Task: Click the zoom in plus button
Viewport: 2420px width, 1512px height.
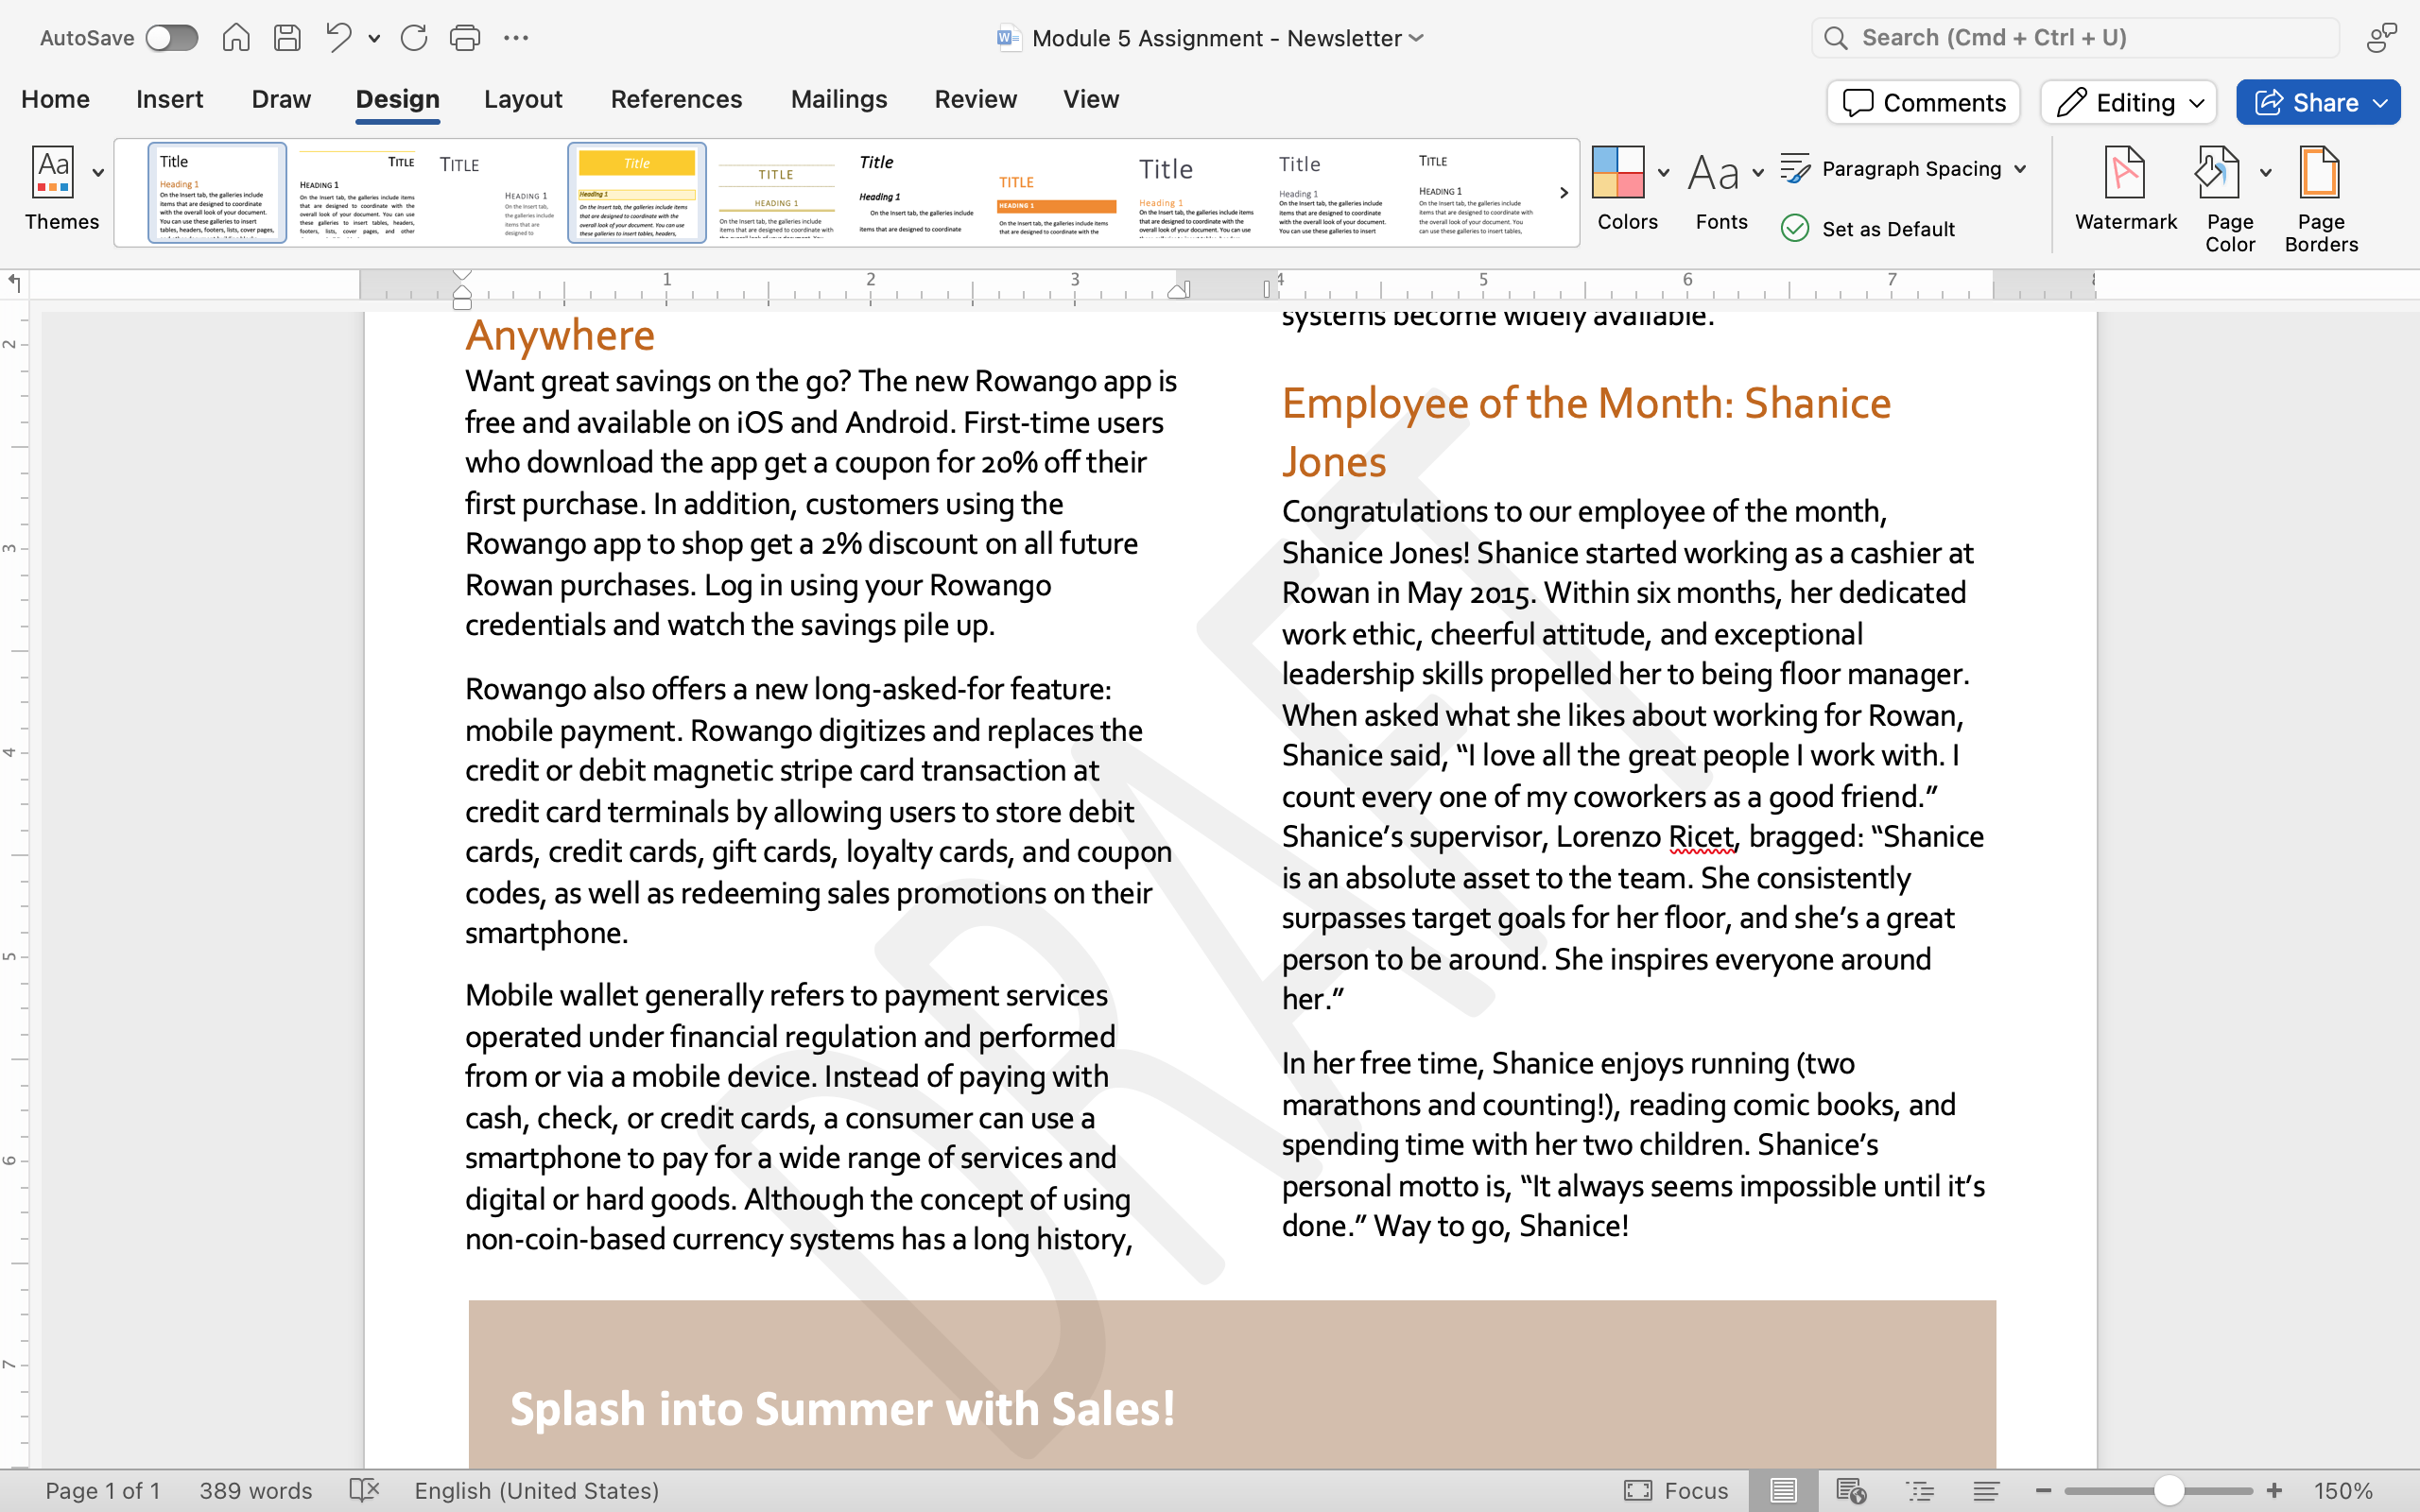Action: 2274,1491
